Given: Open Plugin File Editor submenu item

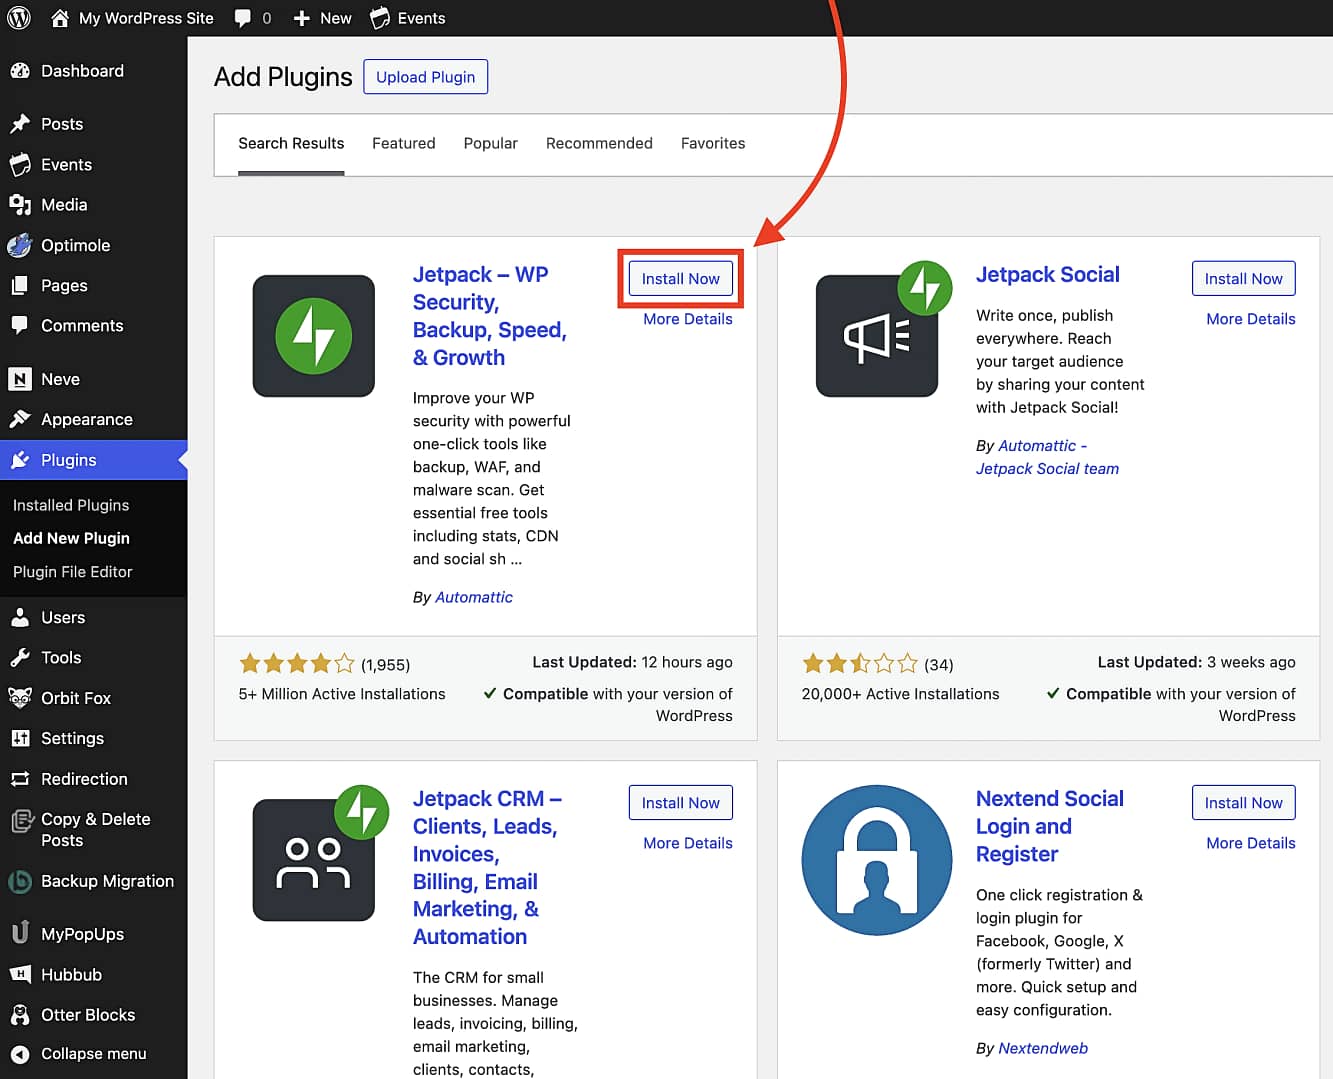Looking at the screenshot, I should click(x=73, y=572).
